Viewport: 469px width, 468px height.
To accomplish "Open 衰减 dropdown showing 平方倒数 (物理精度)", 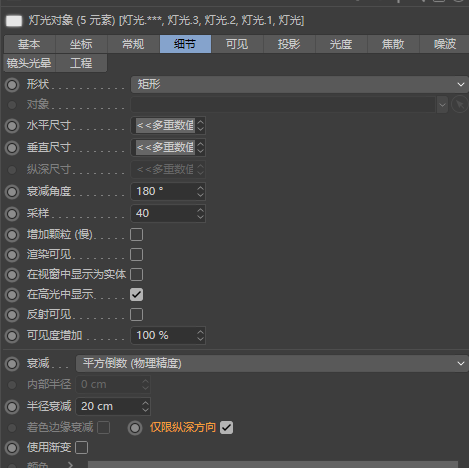I will [272, 364].
